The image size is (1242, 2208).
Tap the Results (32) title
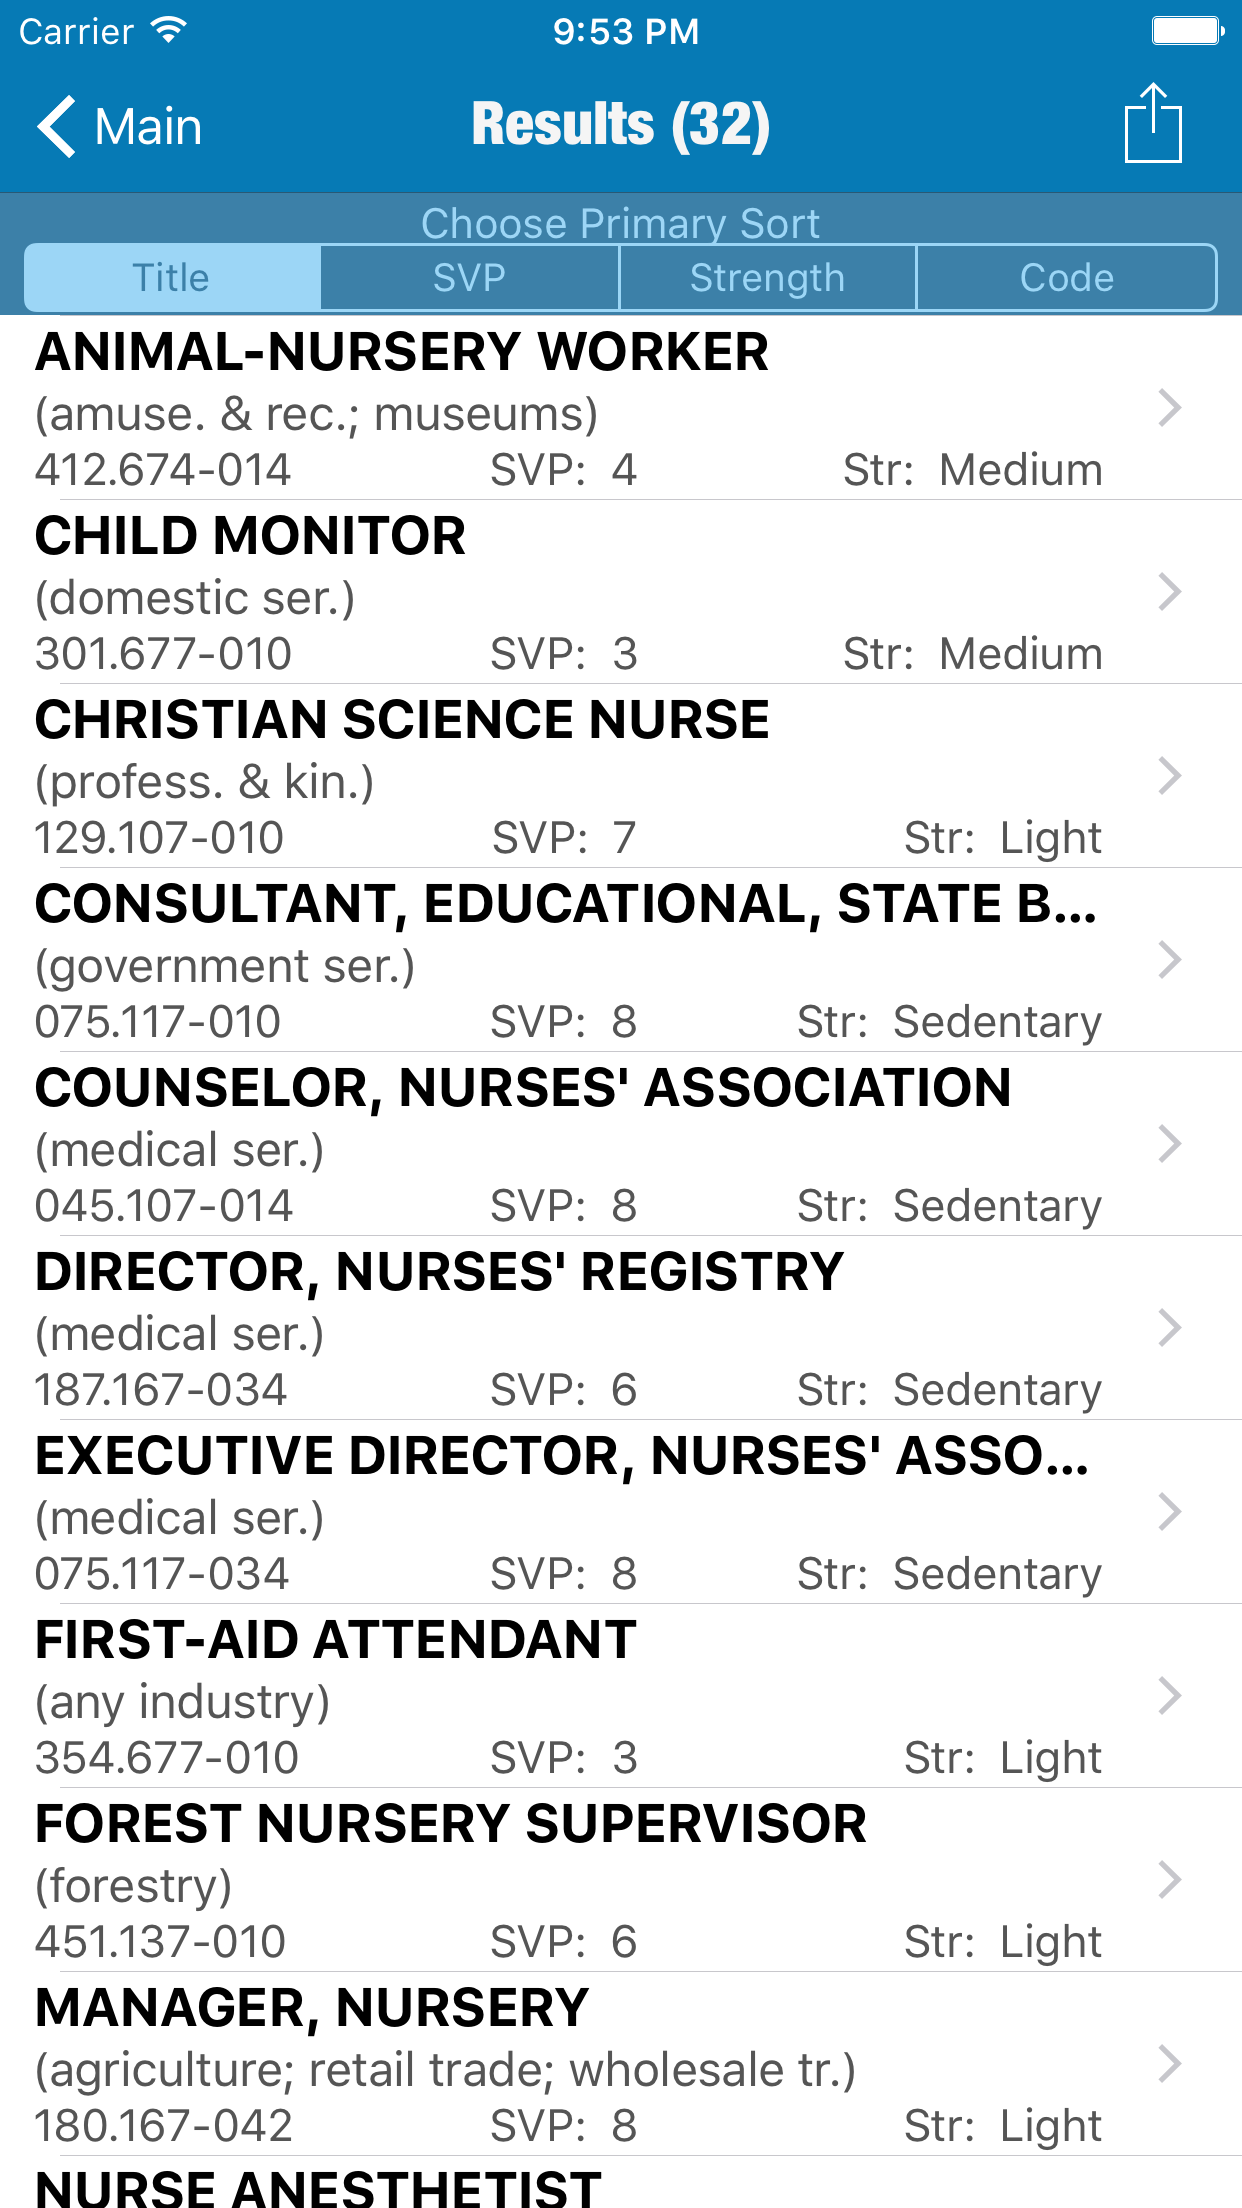tap(620, 125)
